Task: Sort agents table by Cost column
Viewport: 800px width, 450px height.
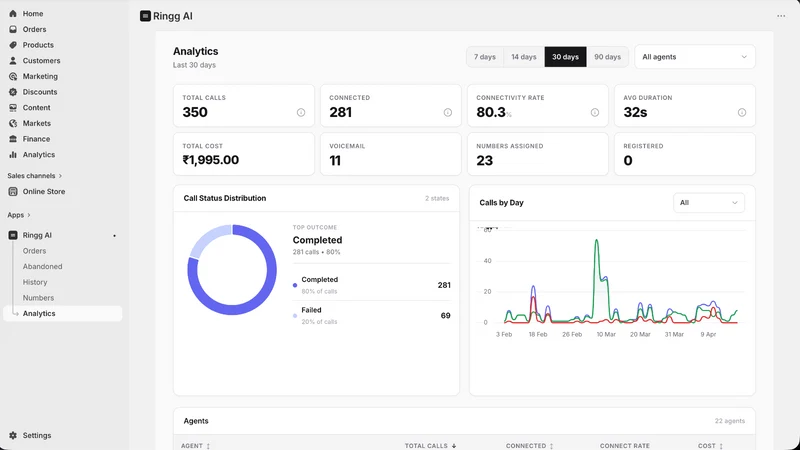Action: point(710,446)
